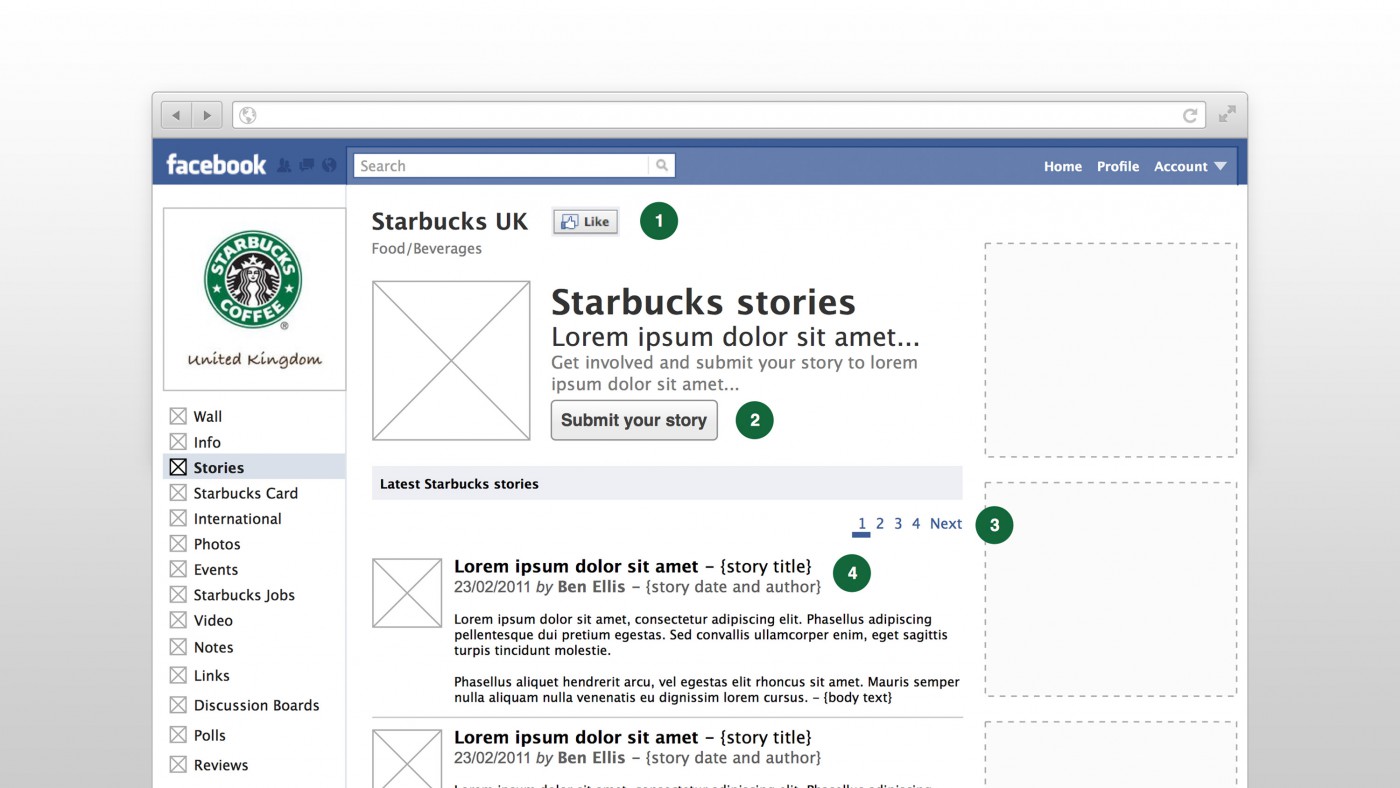Click the icon beside Notes

[x=178, y=647]
